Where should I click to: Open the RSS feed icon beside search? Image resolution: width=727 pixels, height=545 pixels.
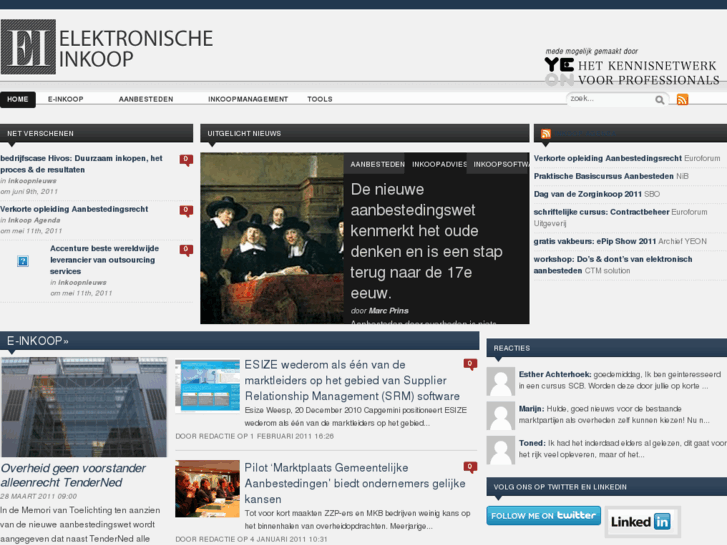coord(682,99)
